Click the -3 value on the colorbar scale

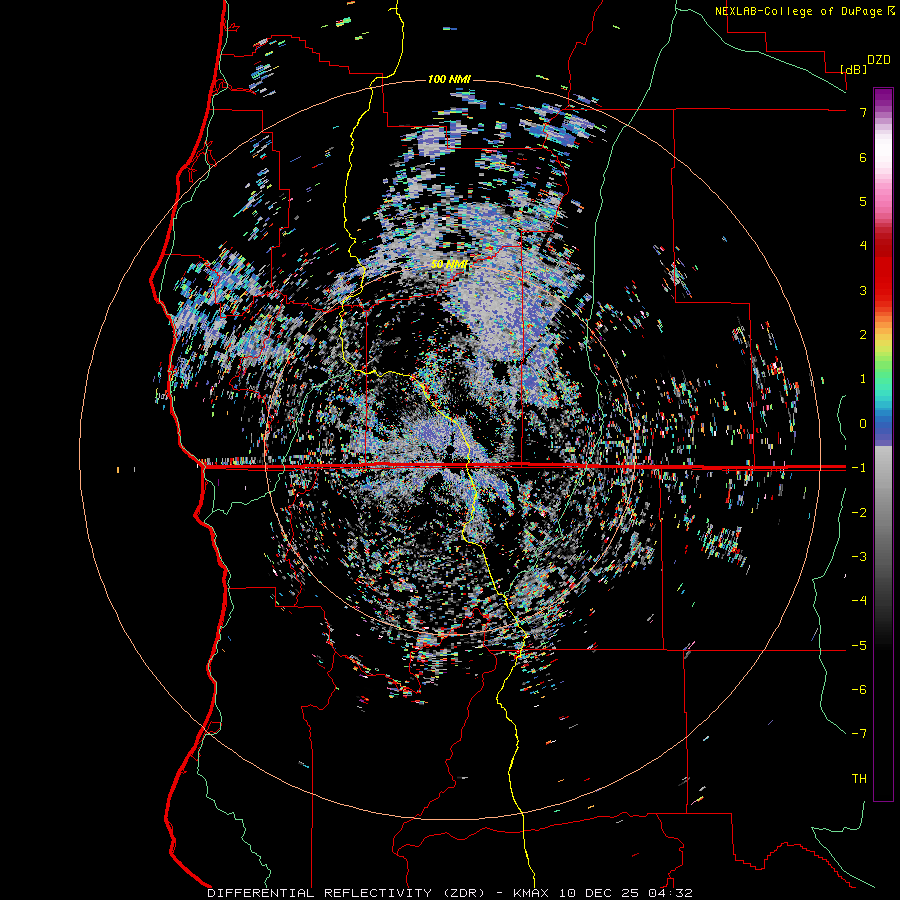coord(859,557)
